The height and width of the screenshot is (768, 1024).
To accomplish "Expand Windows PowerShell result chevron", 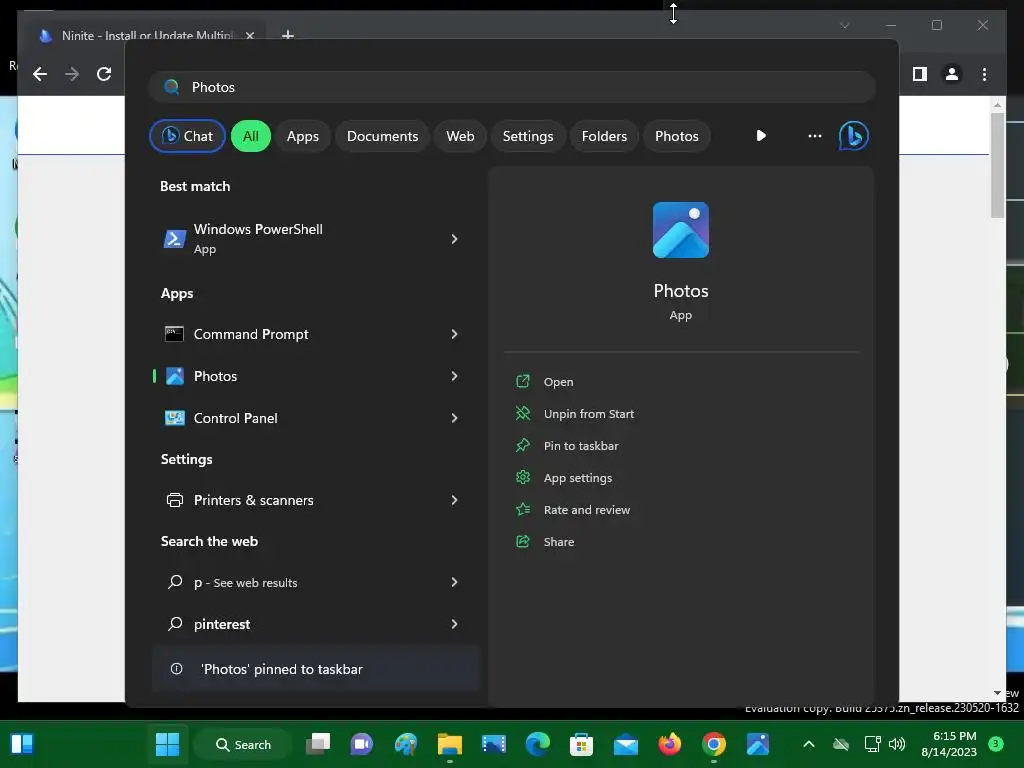I will tap(455, 239).
